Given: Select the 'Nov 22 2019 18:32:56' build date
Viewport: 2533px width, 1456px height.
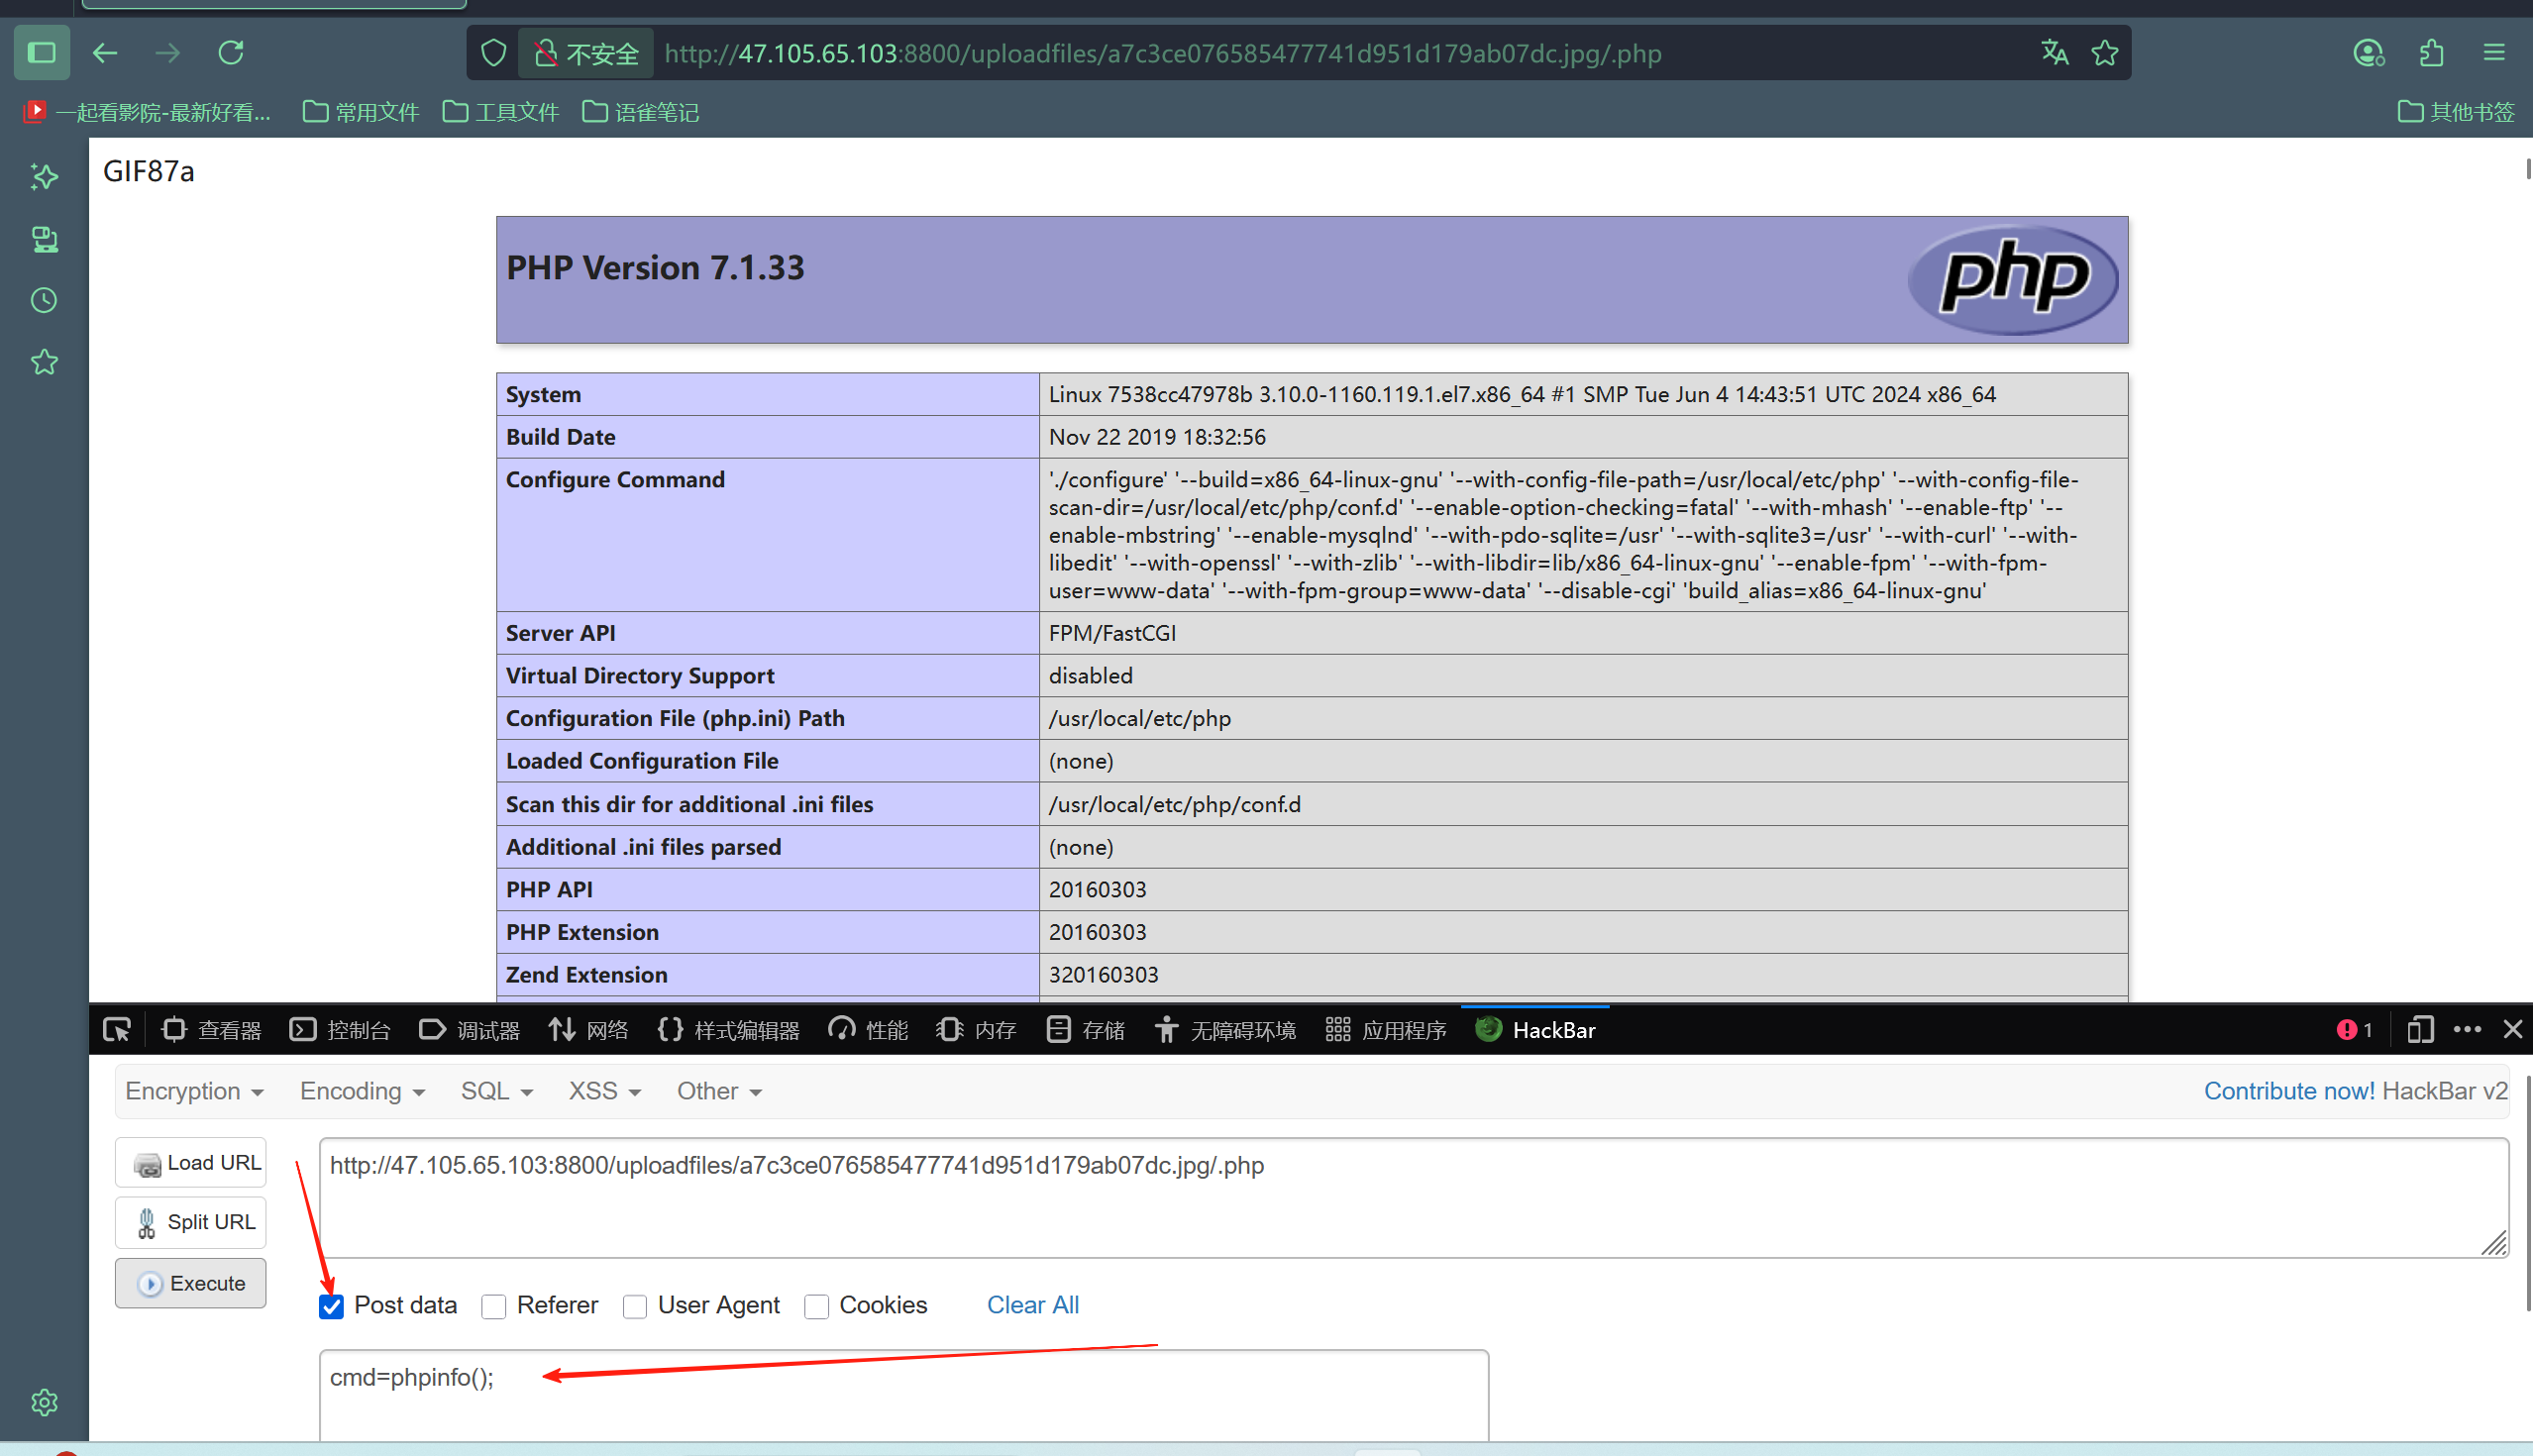Looking at the screenshot, I should (x=1157, y=437).
